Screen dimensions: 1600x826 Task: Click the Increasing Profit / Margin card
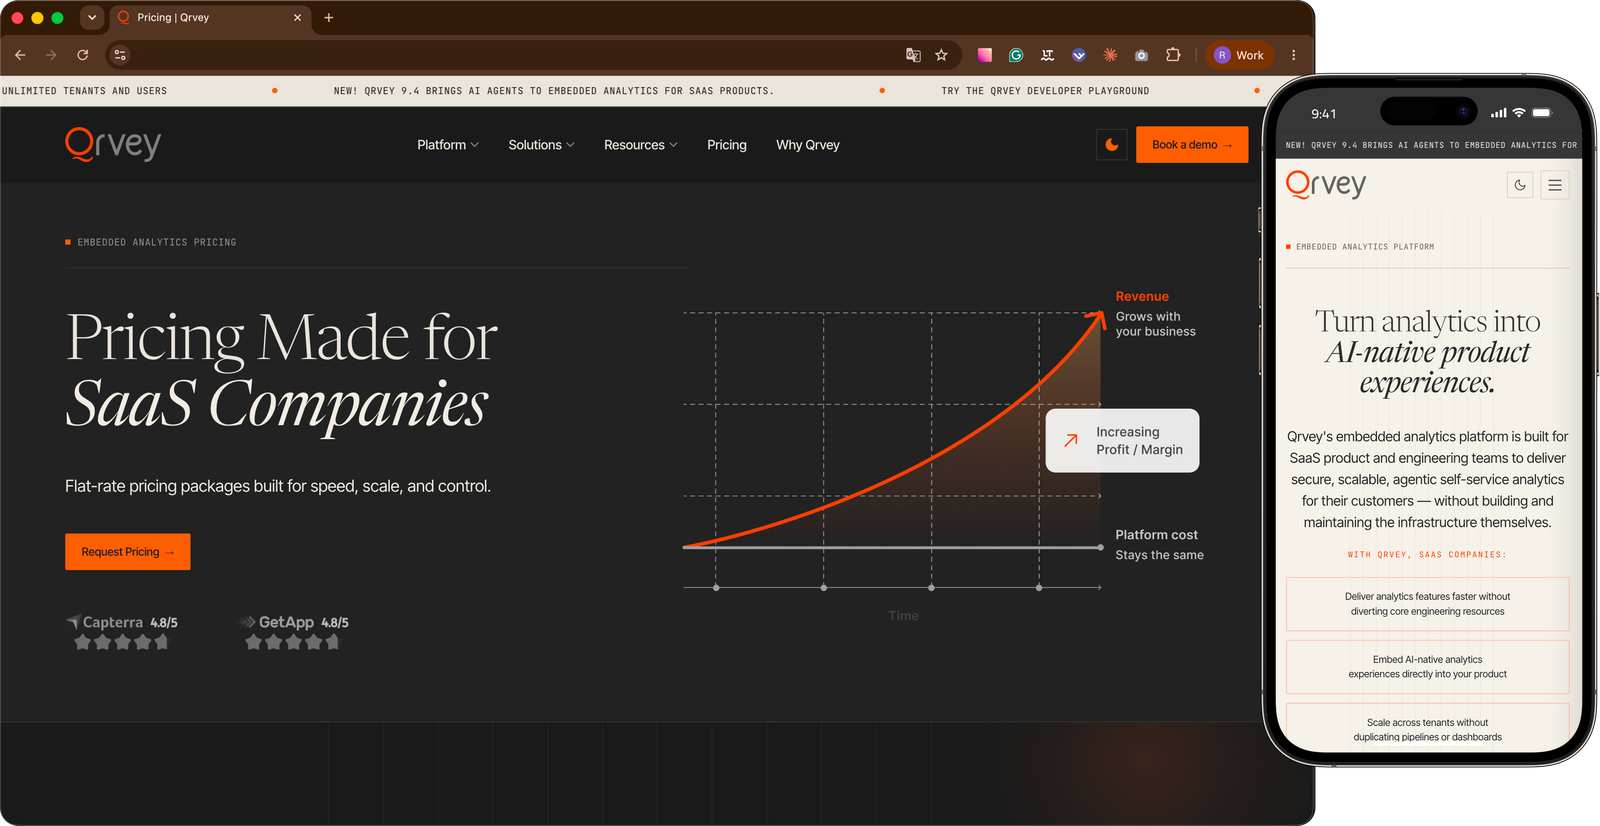[x=1122, y=440]
